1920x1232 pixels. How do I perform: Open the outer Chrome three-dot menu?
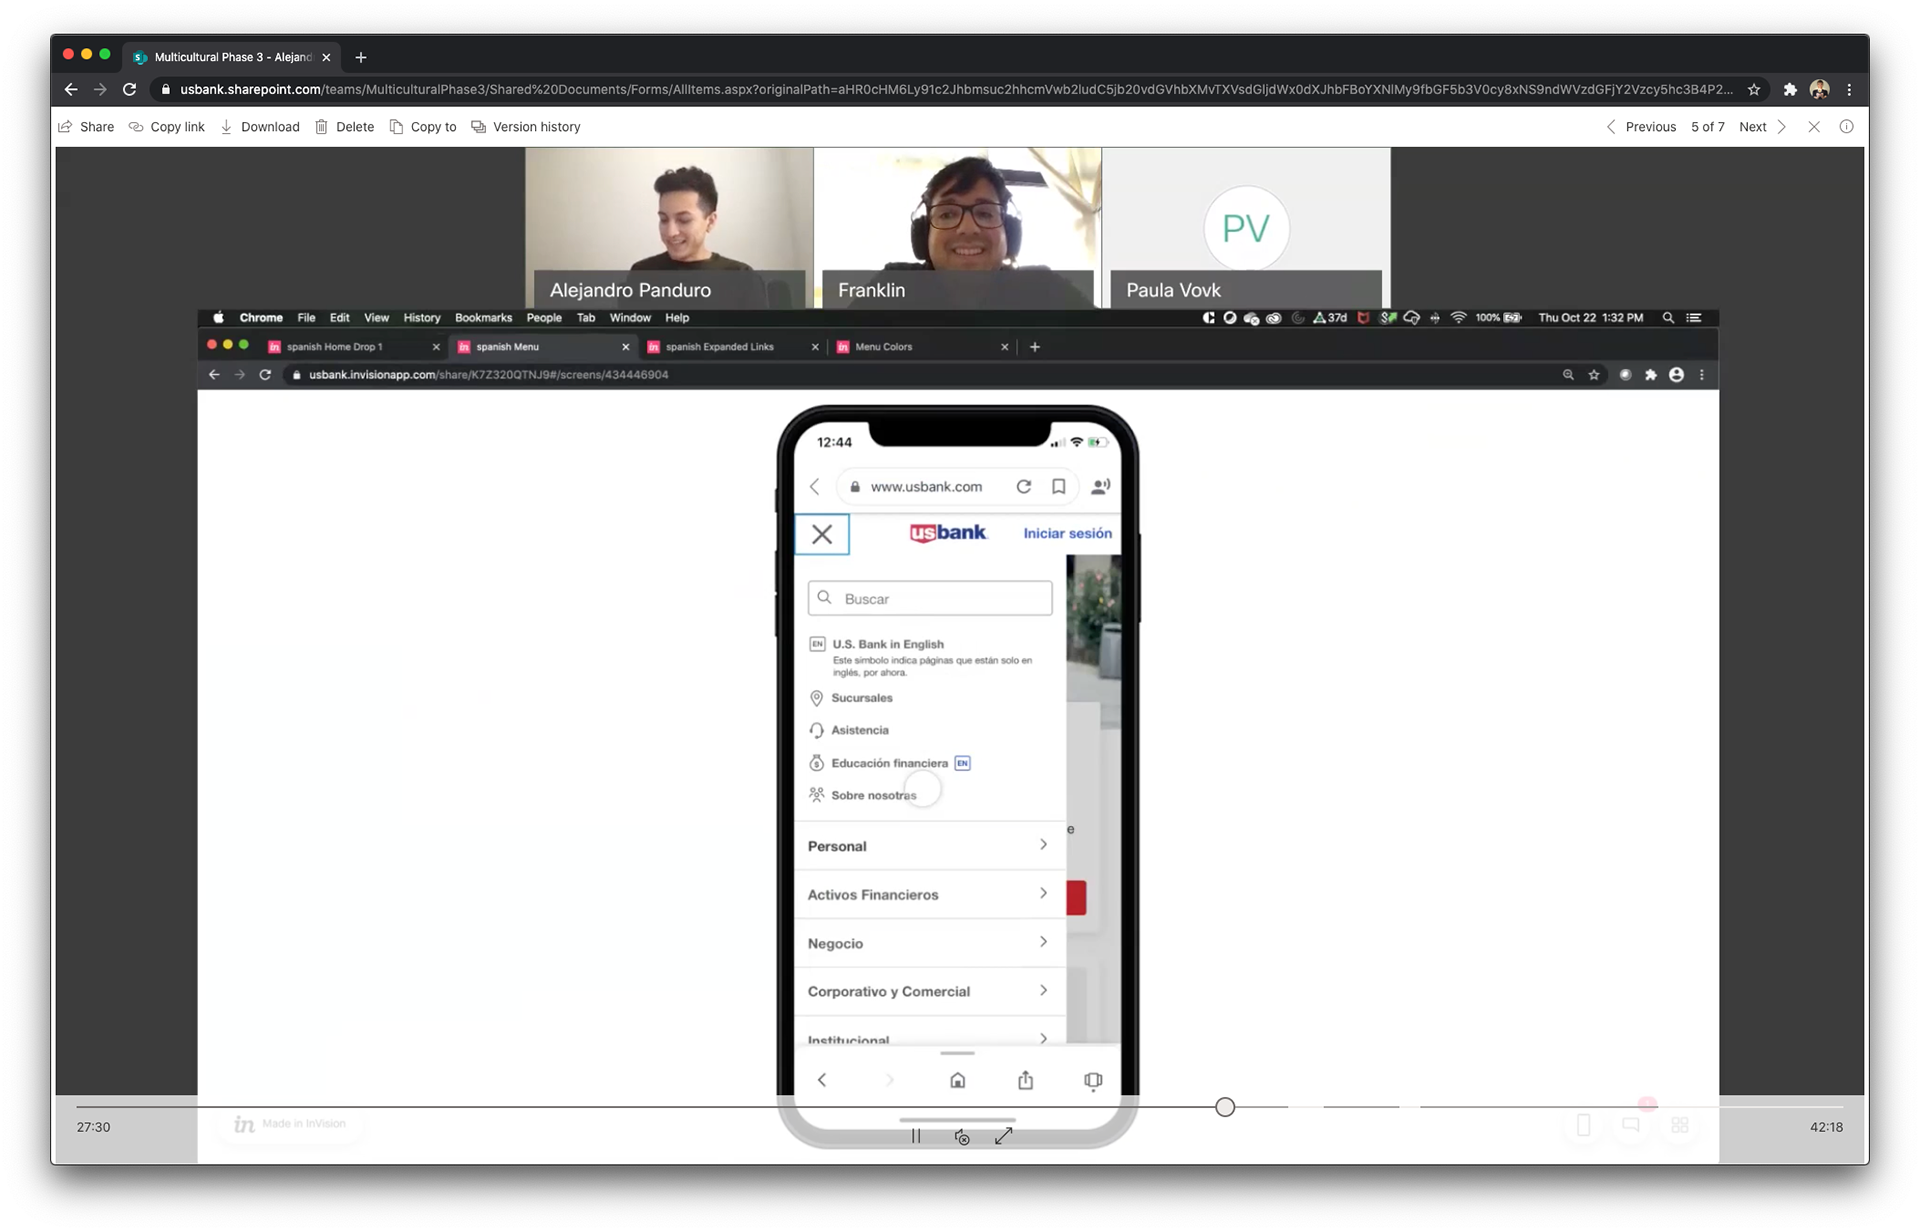(x=1849, y=89)
